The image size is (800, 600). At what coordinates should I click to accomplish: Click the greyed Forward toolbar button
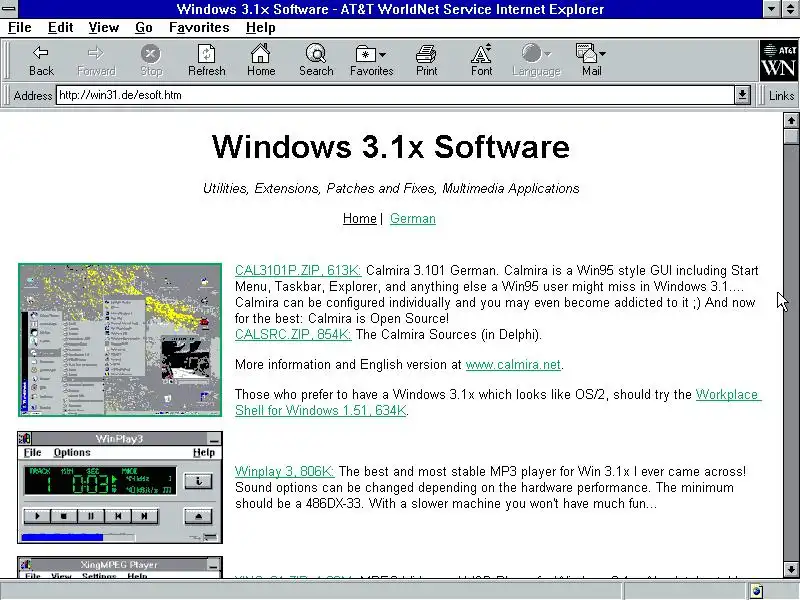(96, 60)
